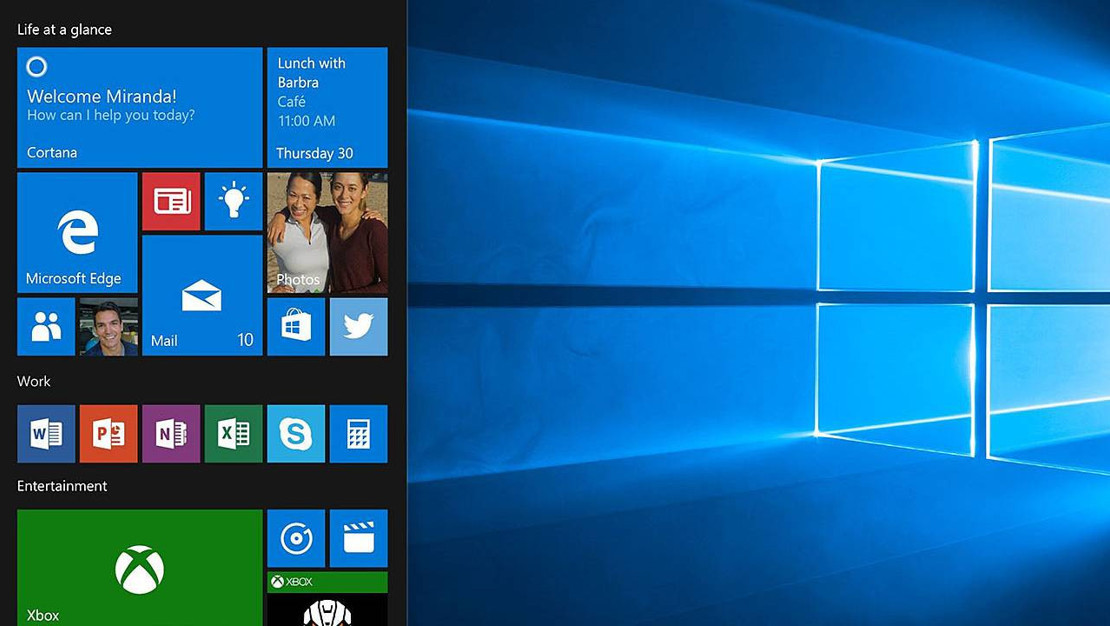1110x626 pixels.
Task: Ask Cortana a question via her tile
Action: (139, 107)
